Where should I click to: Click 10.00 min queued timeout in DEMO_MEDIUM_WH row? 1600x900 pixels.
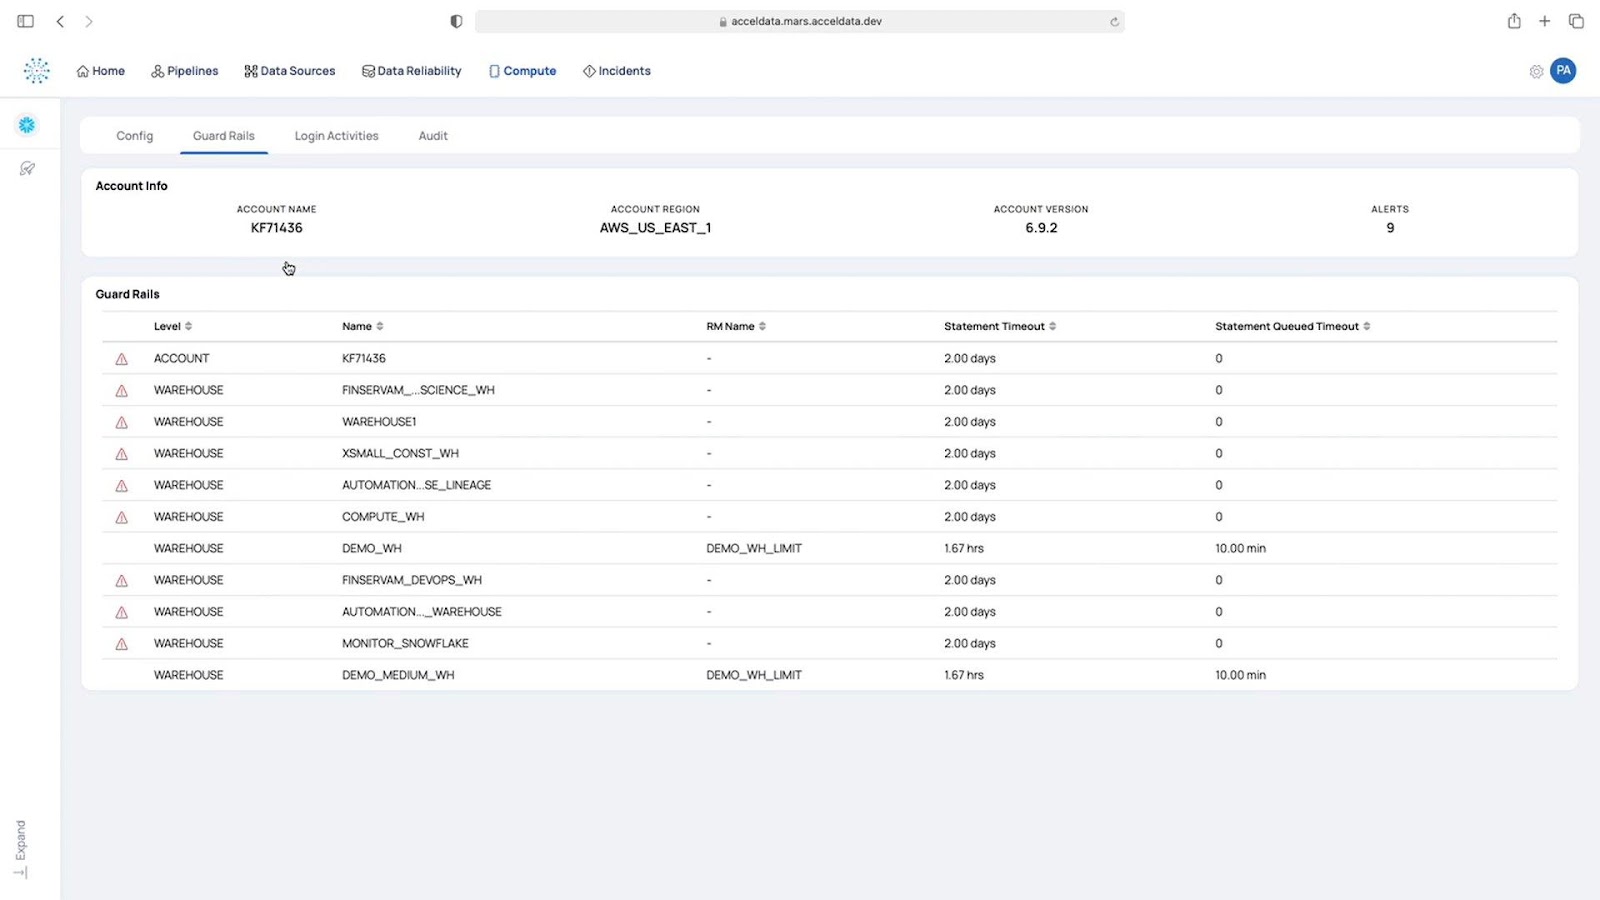pyautogui.click(x=1240, y=676)
